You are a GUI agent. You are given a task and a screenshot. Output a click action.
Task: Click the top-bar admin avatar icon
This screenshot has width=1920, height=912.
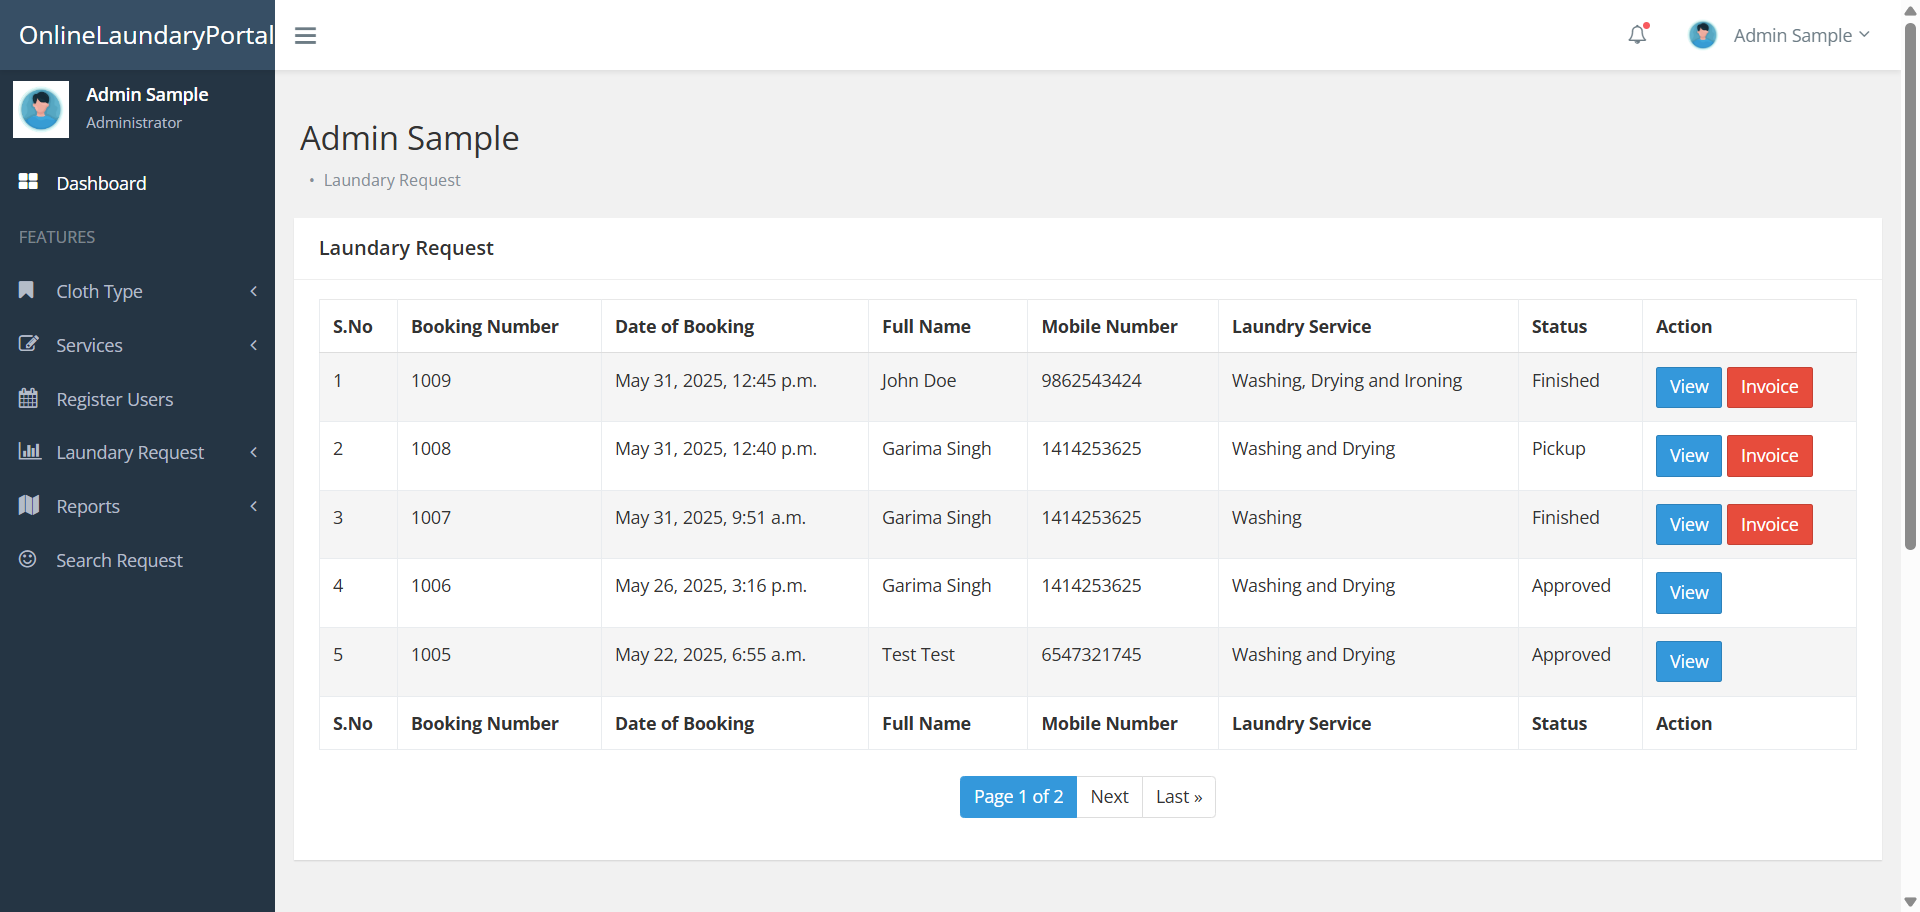click(x=1702, y=35)
